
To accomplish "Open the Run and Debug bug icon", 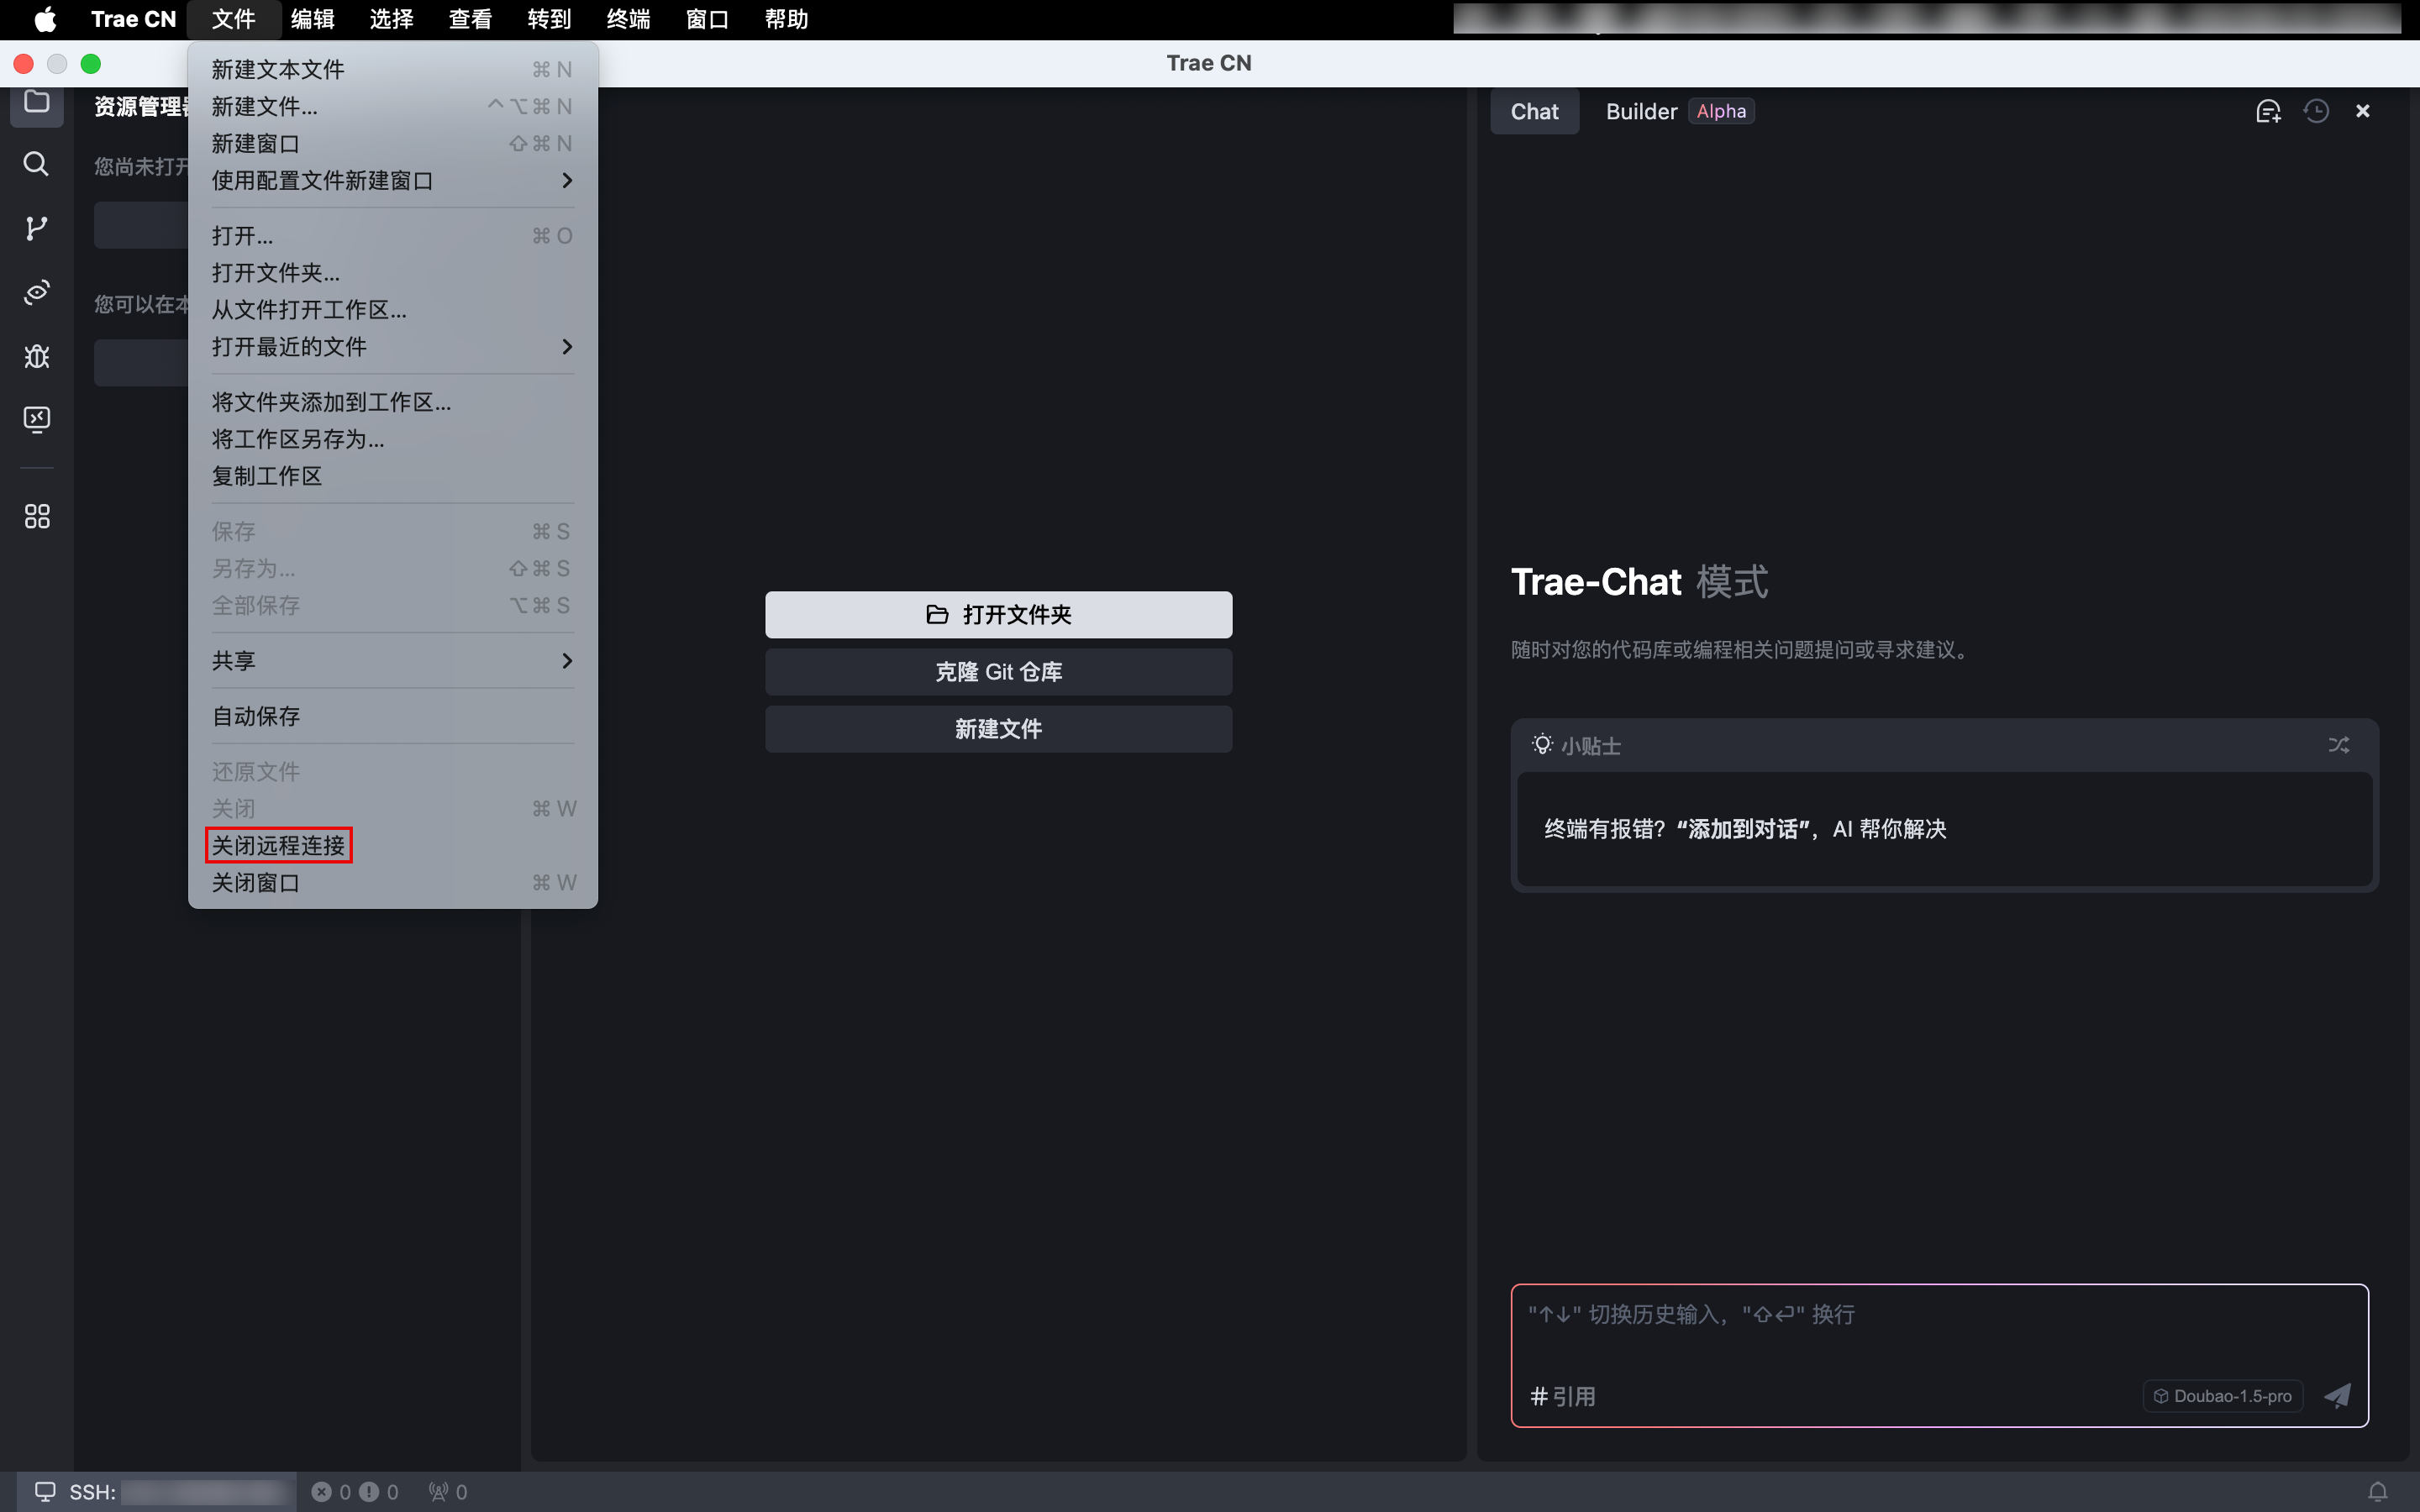I will pyautogui.click(x=36, y=356).
